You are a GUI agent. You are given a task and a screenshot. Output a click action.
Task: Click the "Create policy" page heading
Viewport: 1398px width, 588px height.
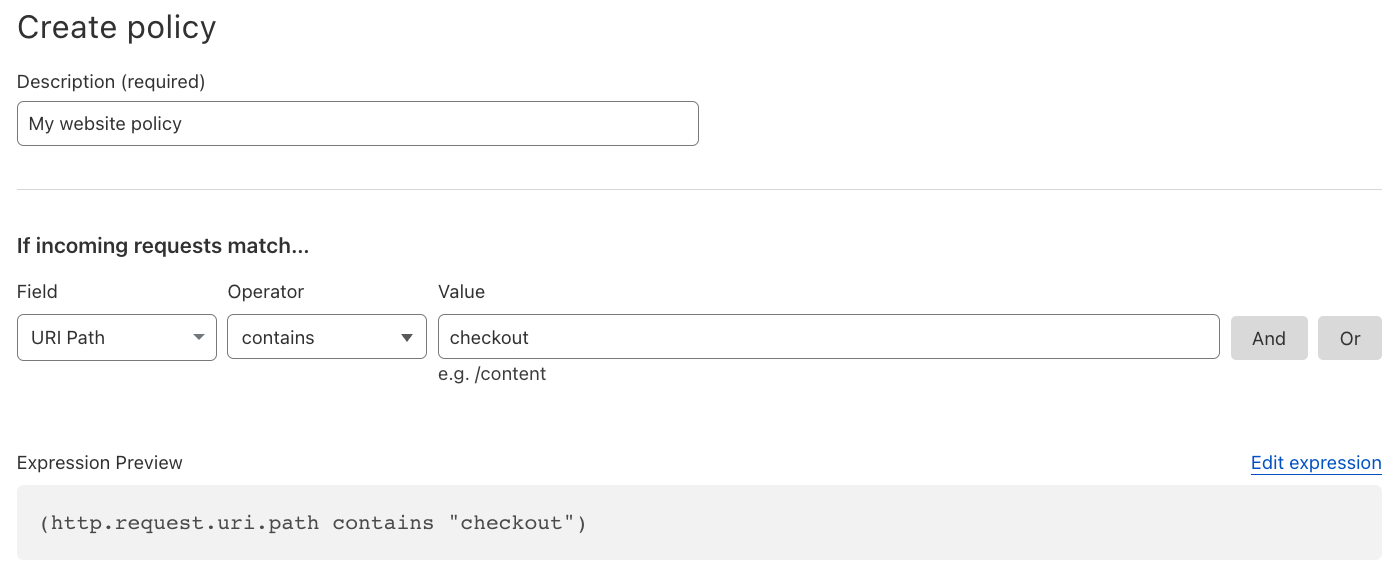pyautogui.click(x=117, y=27)
